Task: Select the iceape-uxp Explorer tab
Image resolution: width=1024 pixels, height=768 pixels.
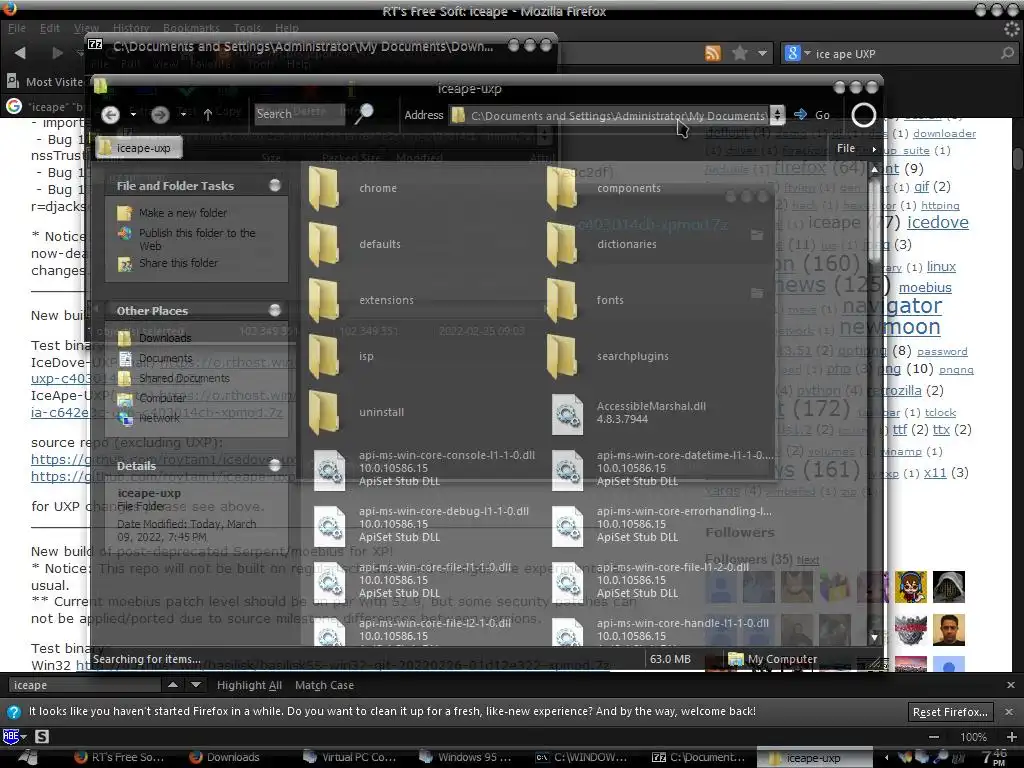Action: [139, 148]
